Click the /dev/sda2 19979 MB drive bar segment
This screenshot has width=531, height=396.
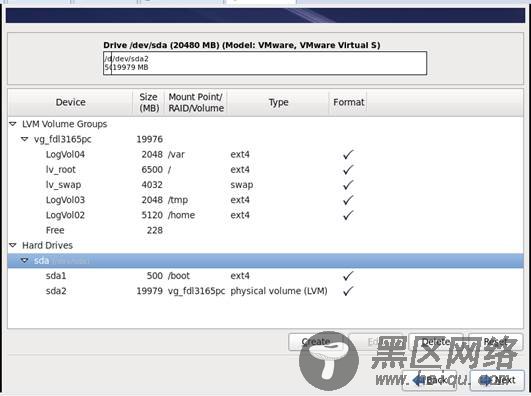click(x=269, y=63)
